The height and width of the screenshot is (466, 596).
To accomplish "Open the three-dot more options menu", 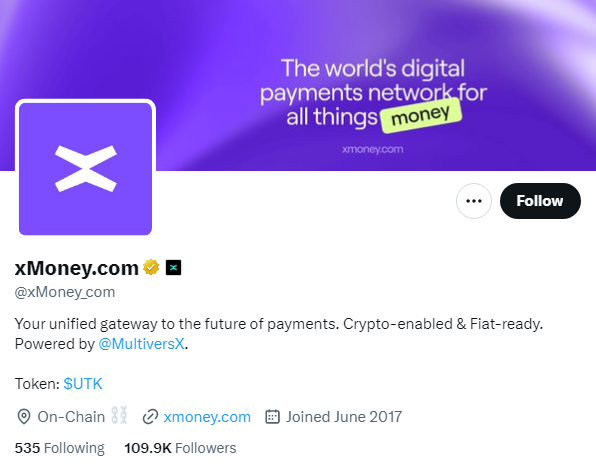I will click(x=474, y=201).
